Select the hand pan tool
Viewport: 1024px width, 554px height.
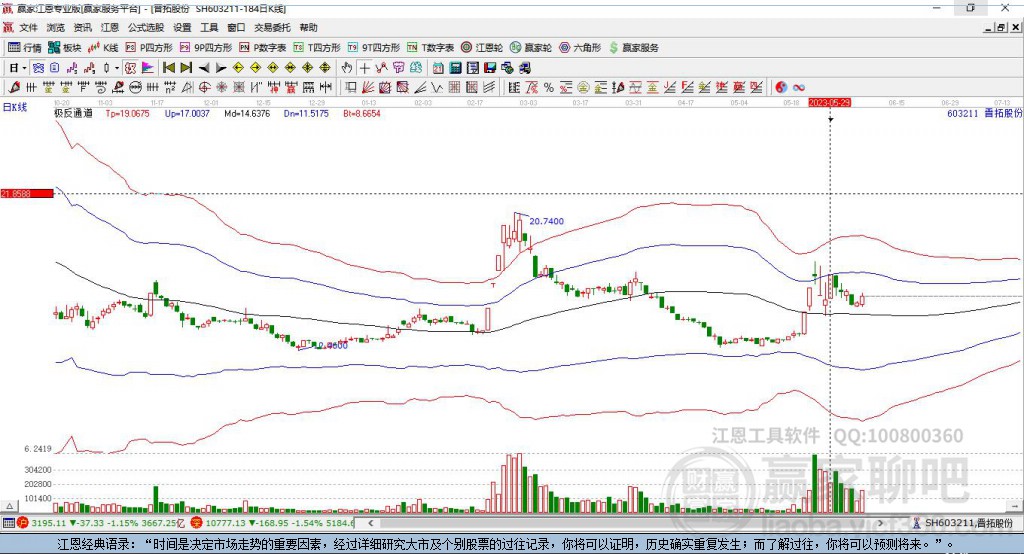(x=346, y=68)
